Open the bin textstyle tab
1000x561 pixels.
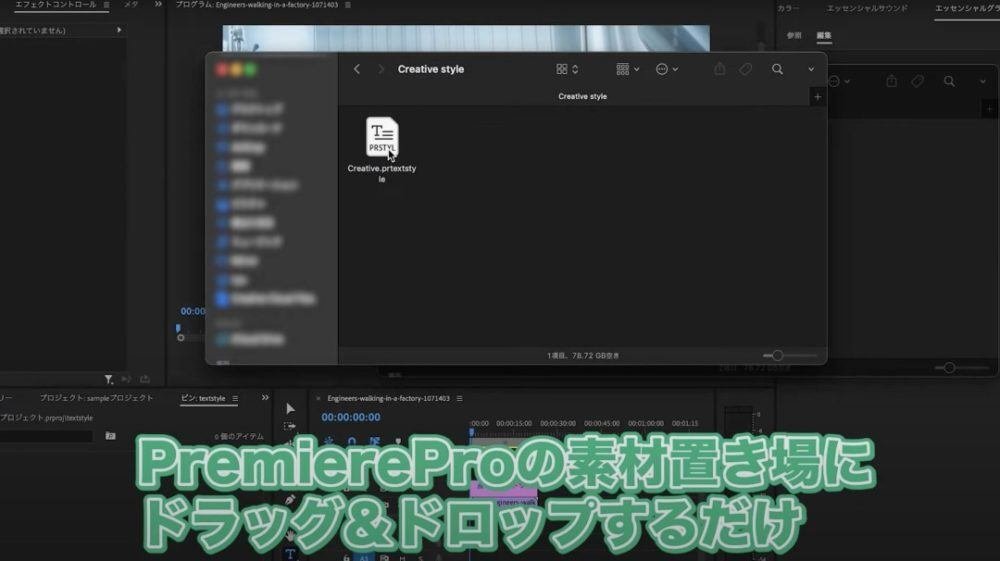(203, 398)
